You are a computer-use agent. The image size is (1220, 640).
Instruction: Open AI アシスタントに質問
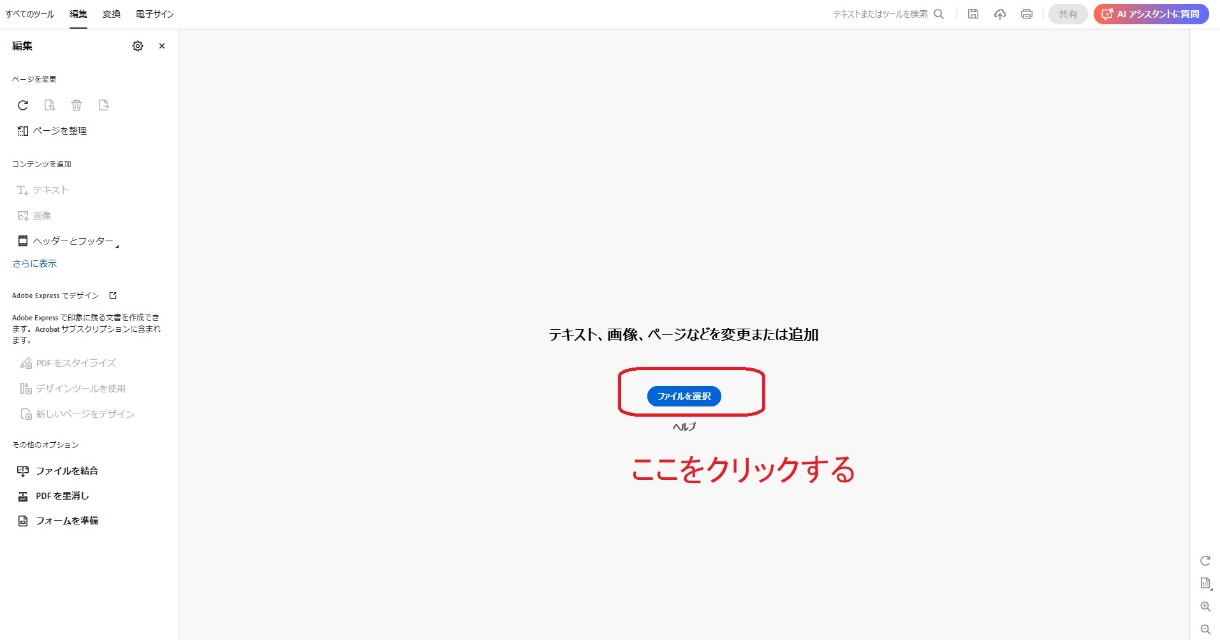click(1150, 14)
